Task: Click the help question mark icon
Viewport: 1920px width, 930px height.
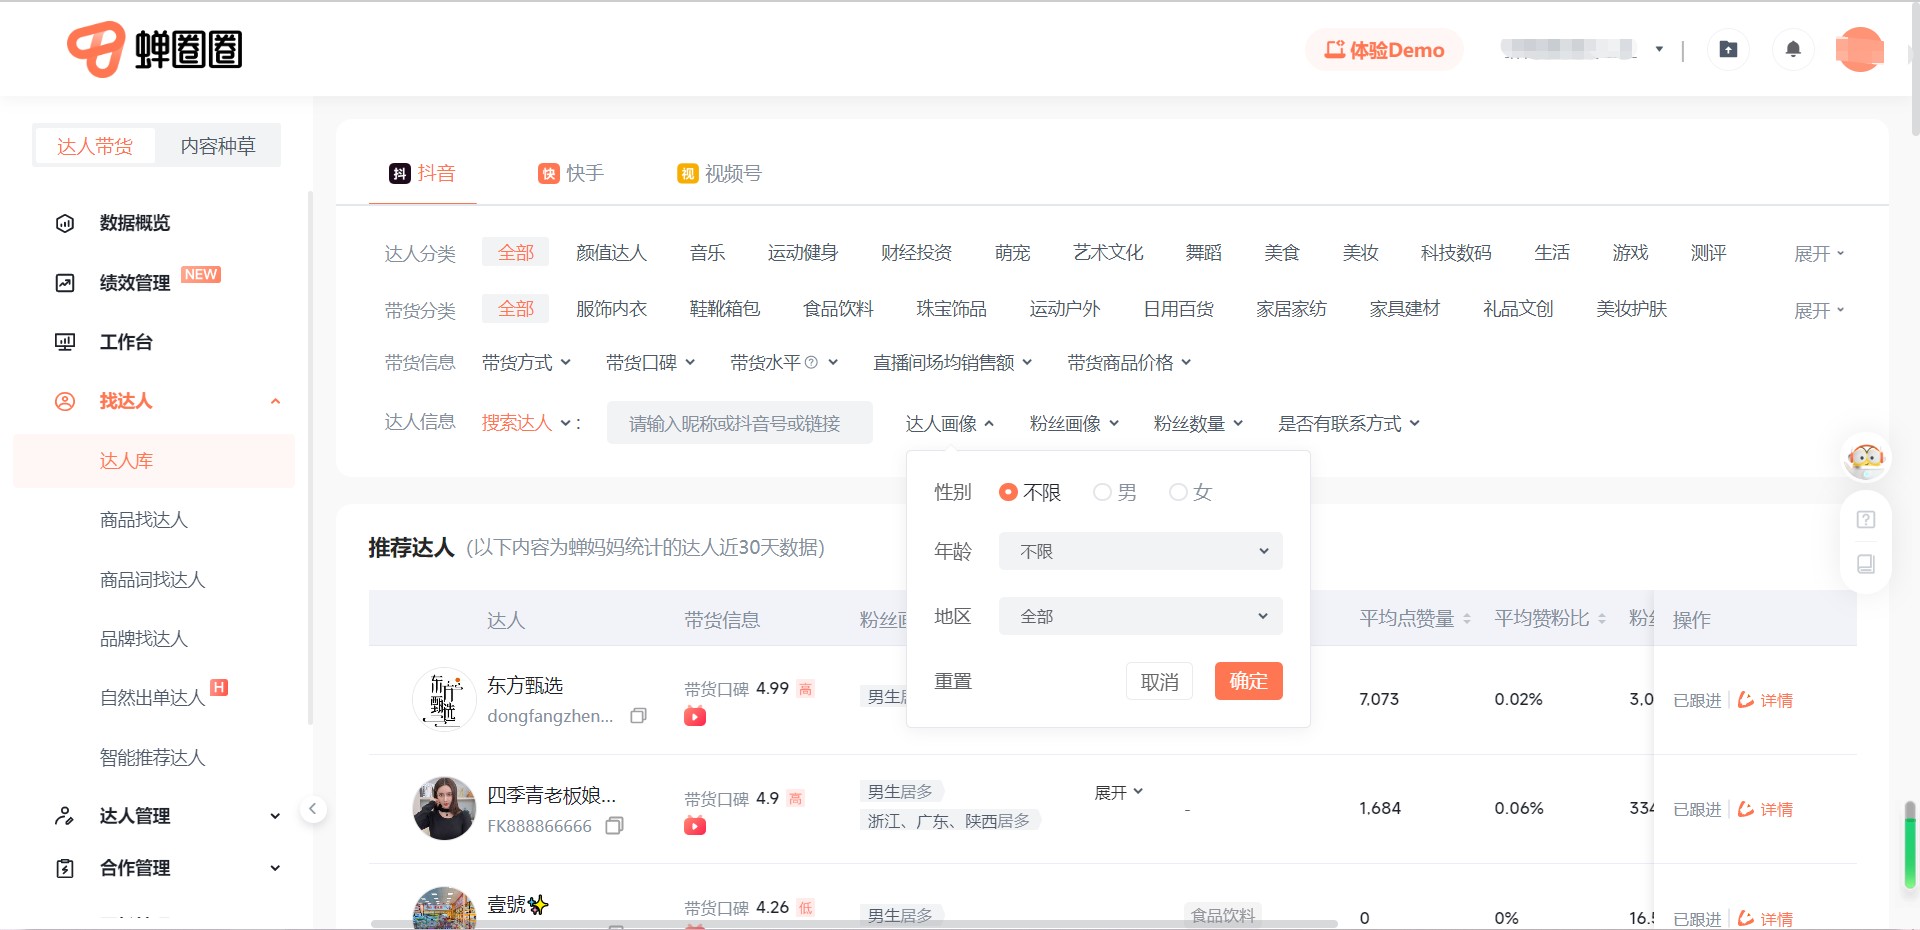Action: click(1866, 520)
